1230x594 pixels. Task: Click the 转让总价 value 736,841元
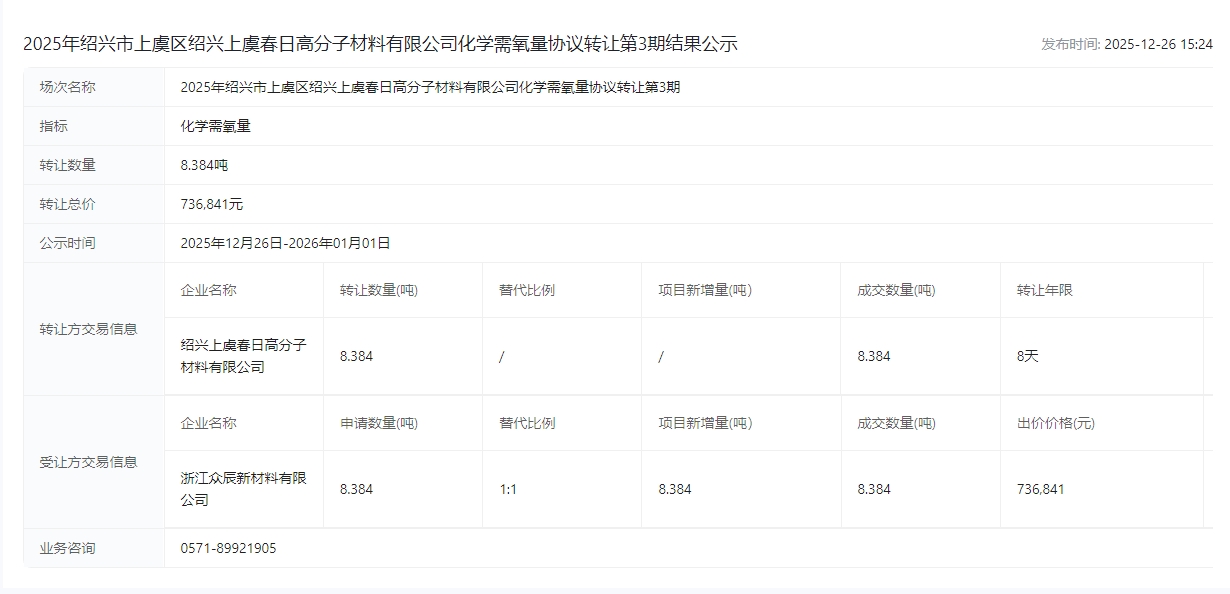(211, 204)
